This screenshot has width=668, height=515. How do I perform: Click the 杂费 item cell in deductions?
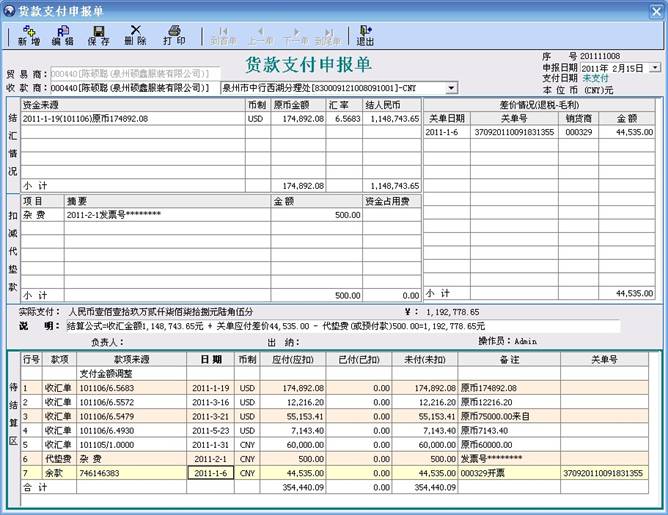[43, 215]
